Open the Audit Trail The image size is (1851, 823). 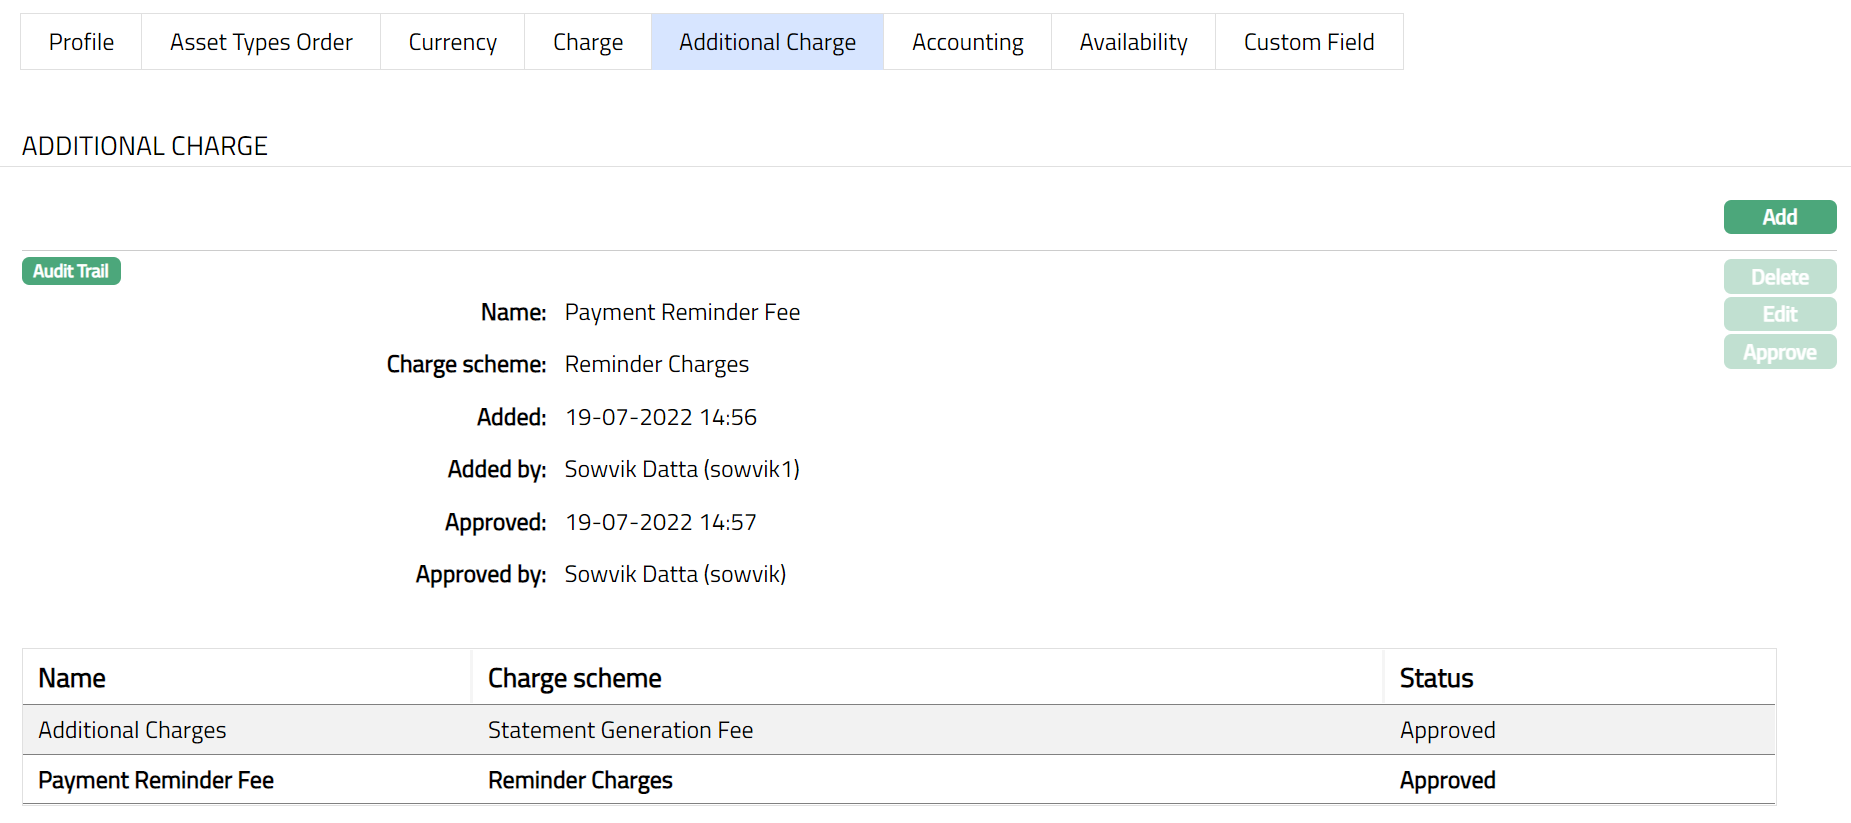point(71,271)
